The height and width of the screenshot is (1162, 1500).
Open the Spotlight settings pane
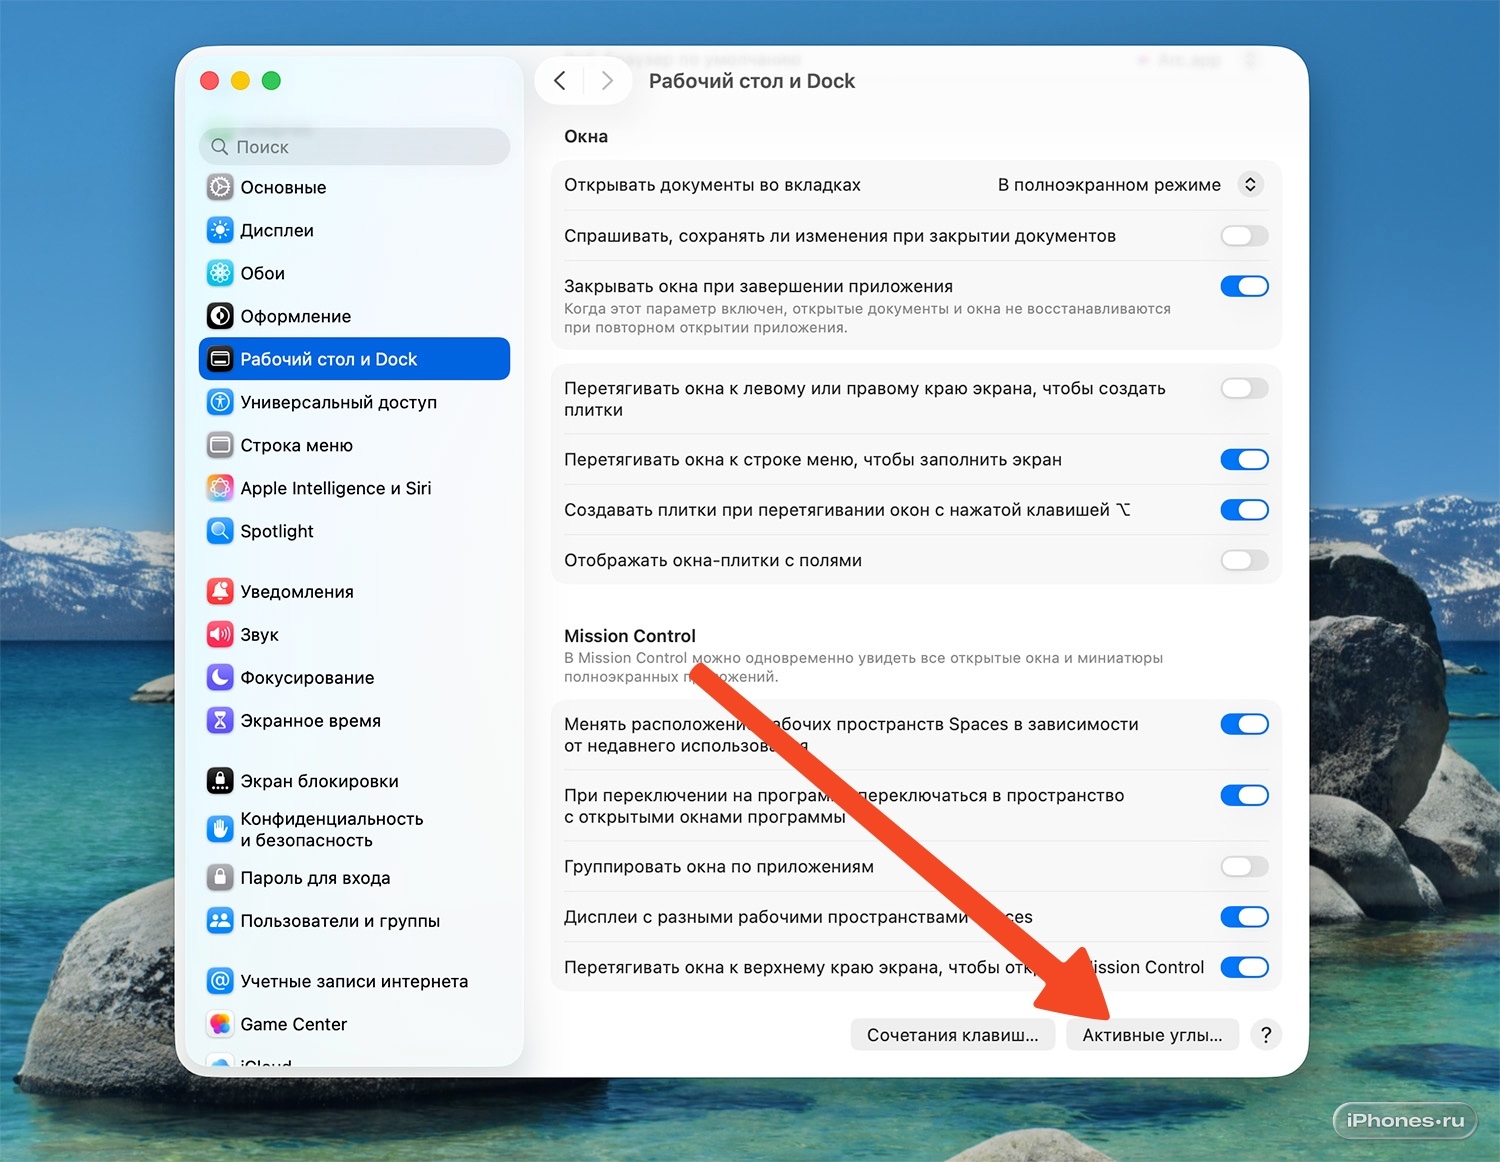354,531
